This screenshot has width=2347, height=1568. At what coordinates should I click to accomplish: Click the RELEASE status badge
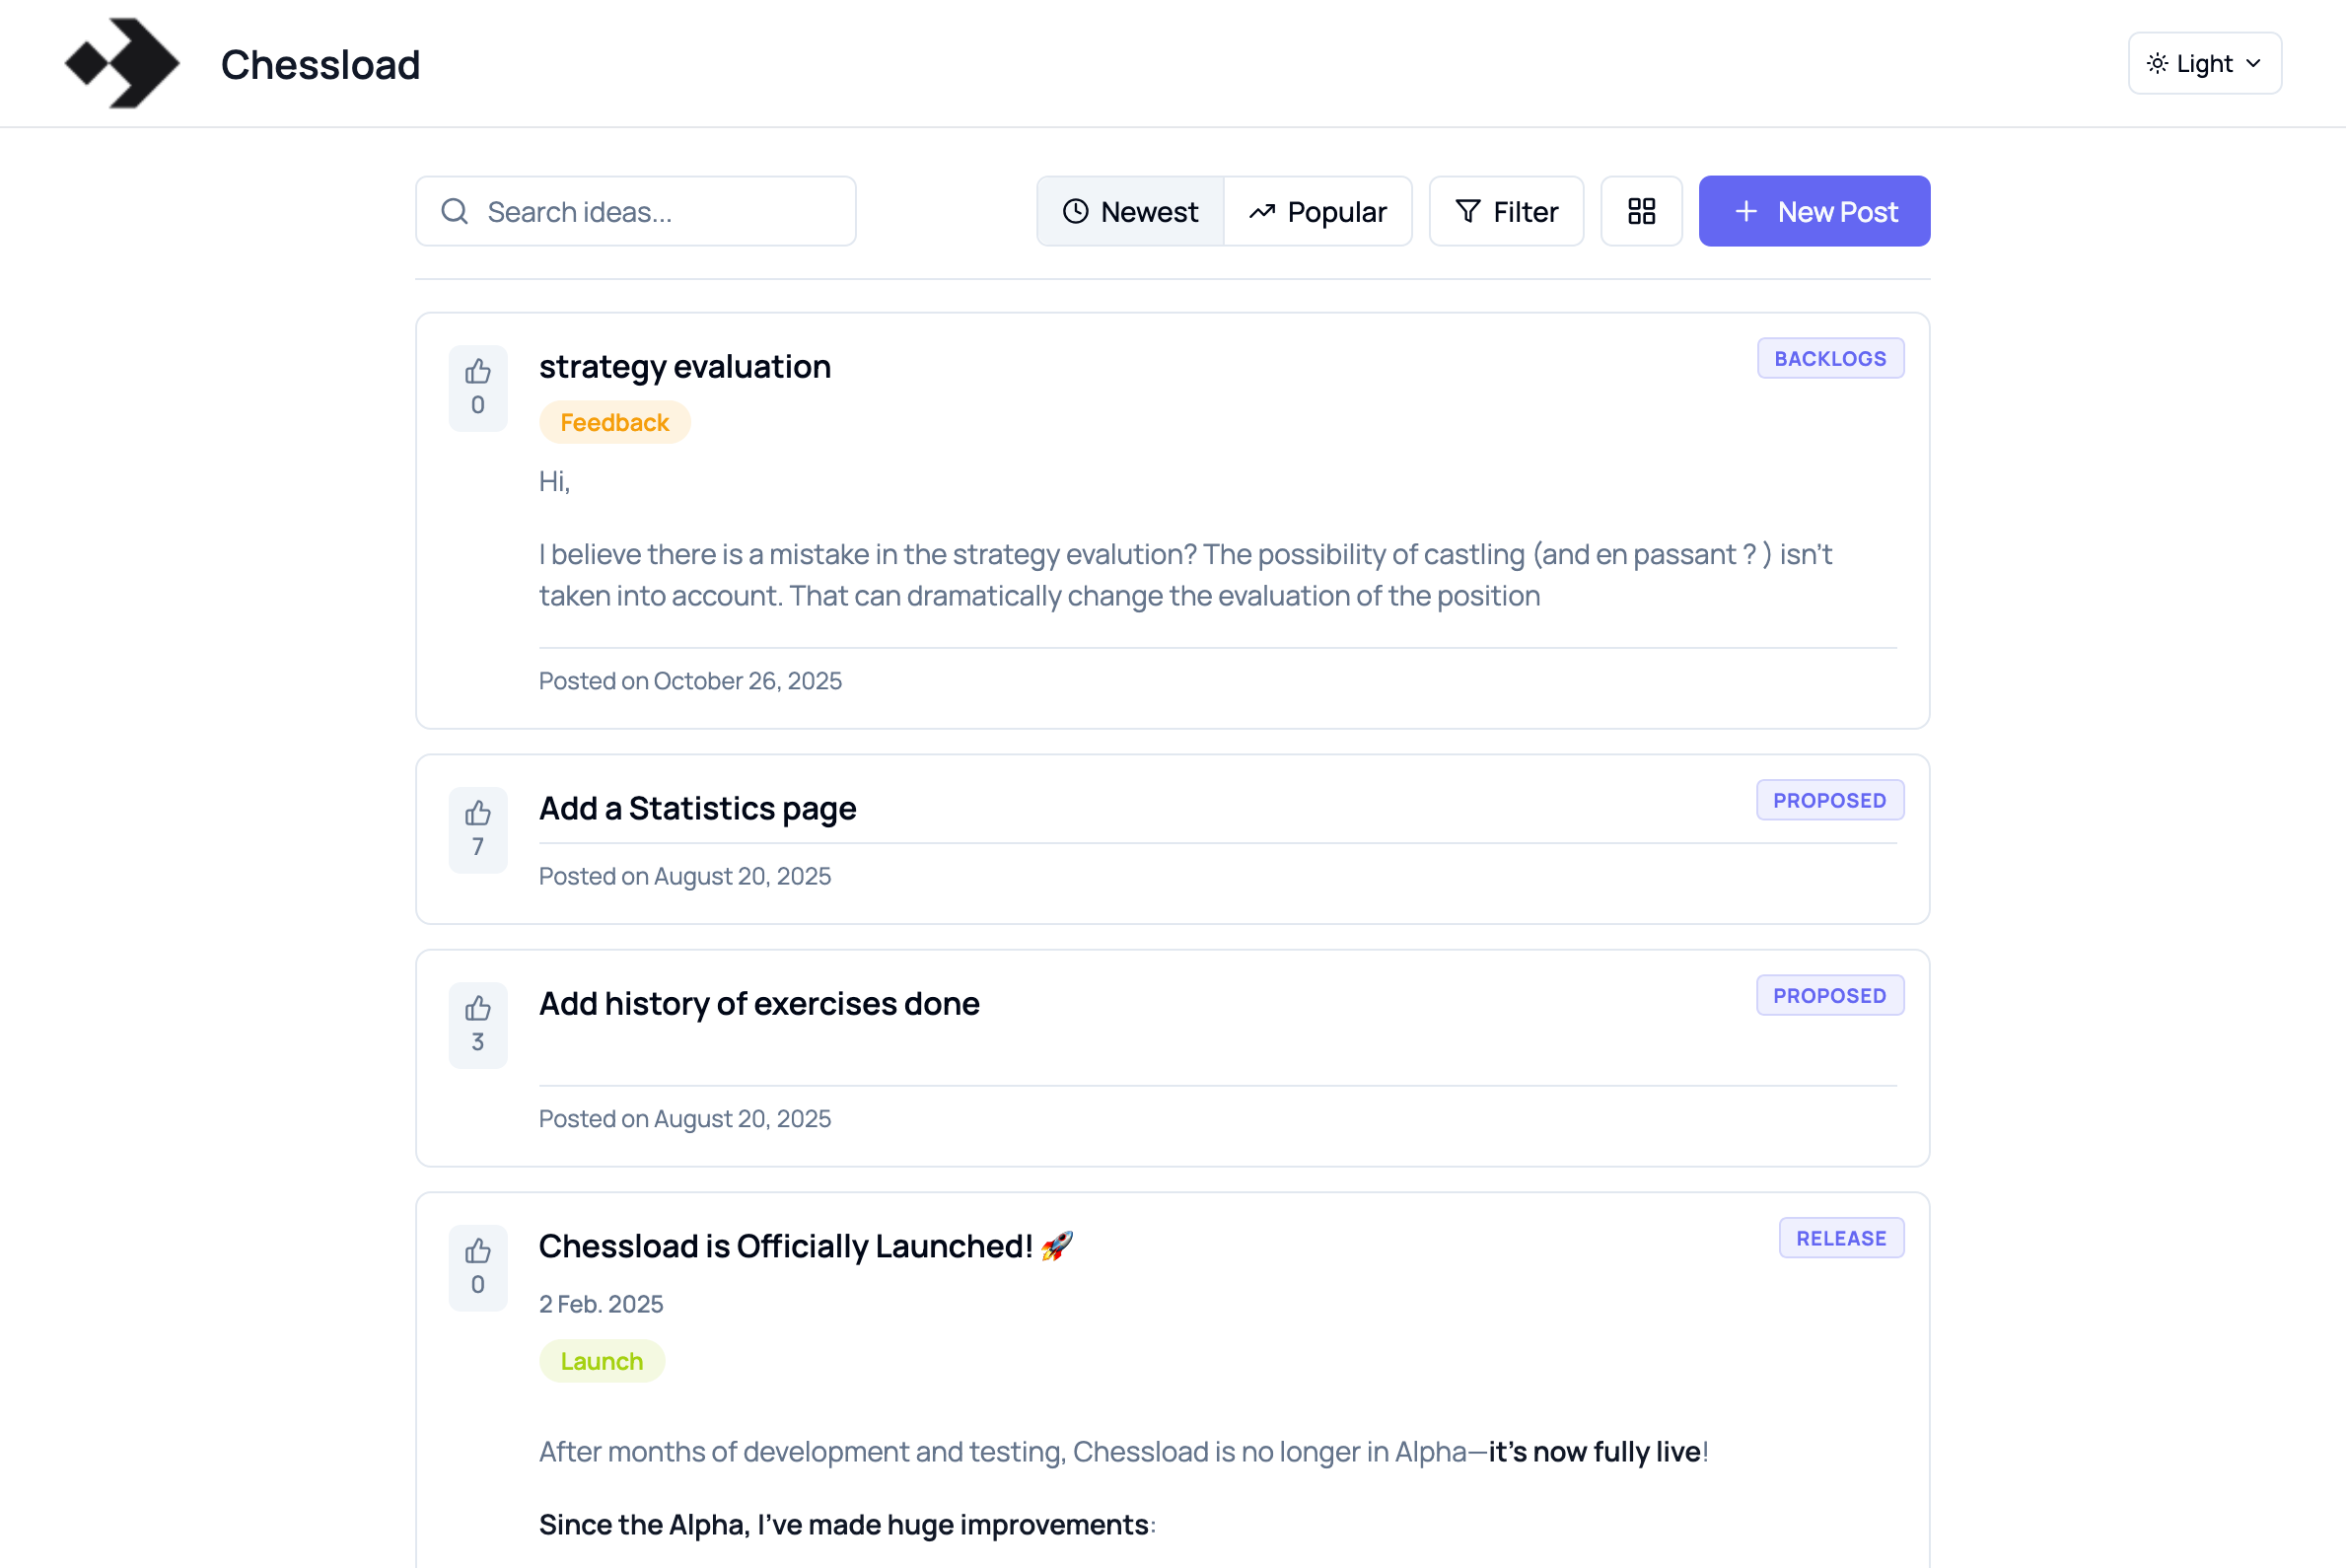(1841, 1238)
